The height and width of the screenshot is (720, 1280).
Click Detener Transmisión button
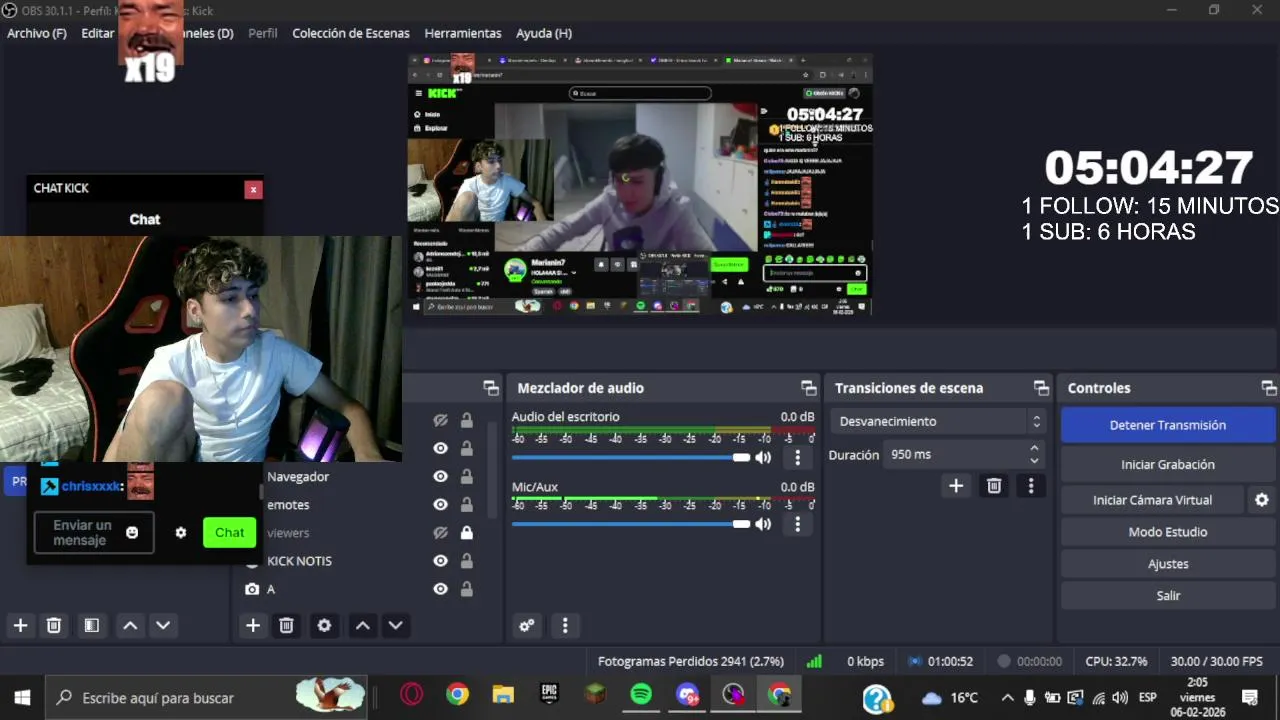tap(1168, 425)
